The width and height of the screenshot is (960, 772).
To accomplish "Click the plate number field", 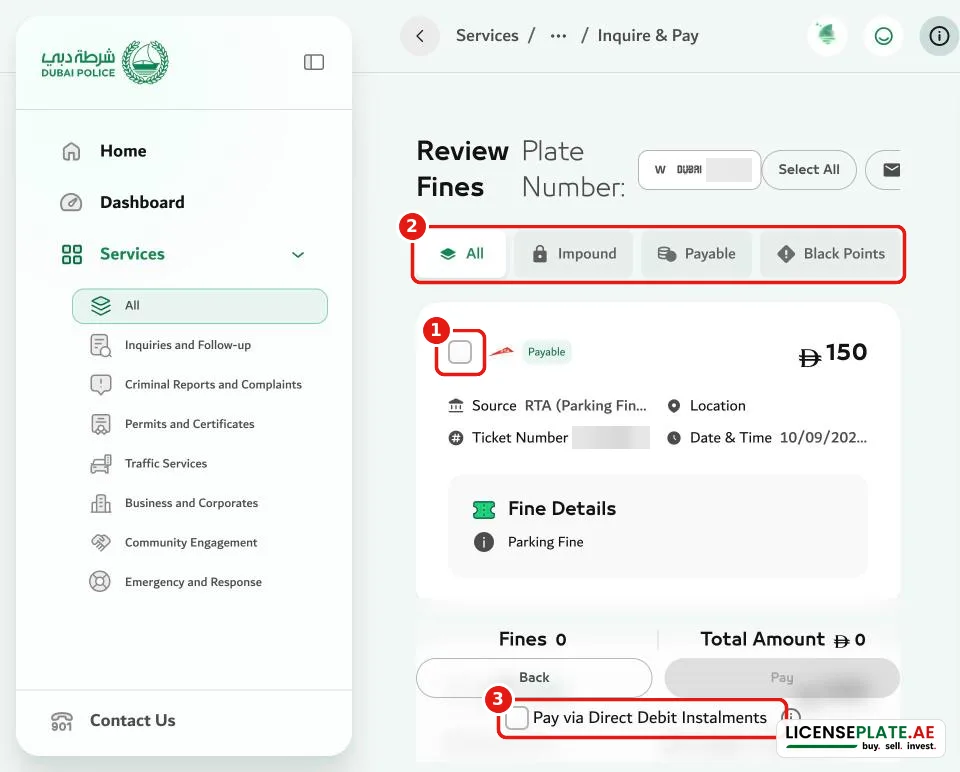I will coord(699,170).
